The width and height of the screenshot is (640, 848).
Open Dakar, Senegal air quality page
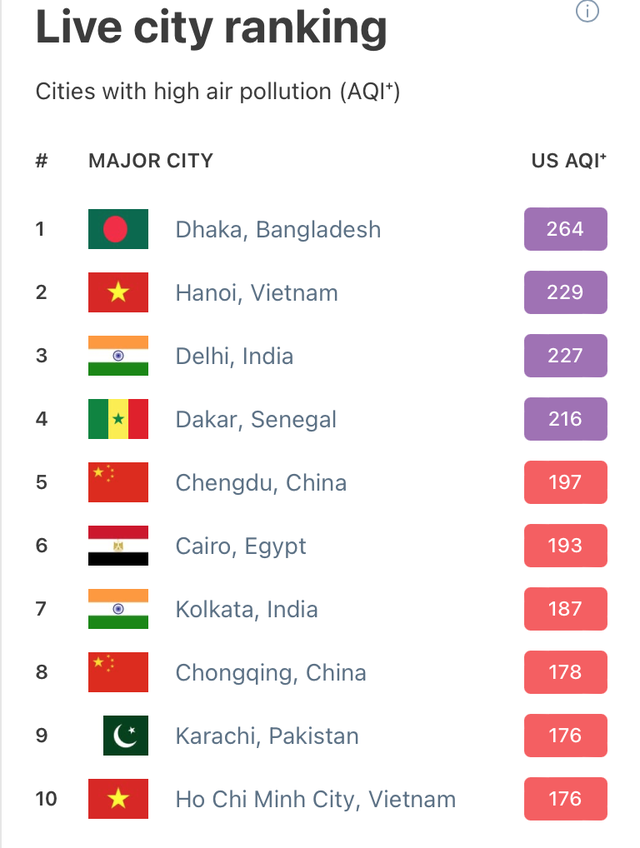(255, 420)
